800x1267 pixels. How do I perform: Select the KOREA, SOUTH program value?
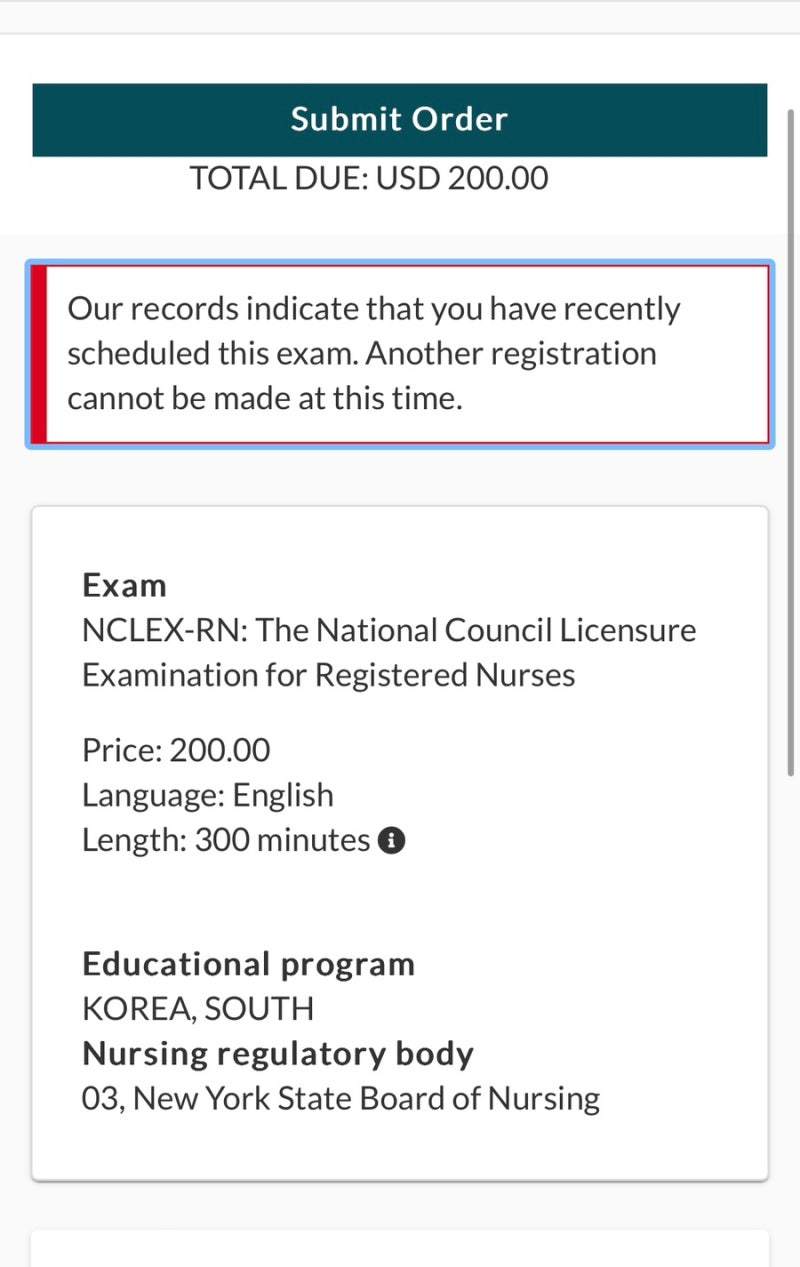[x=198, y=1008]
